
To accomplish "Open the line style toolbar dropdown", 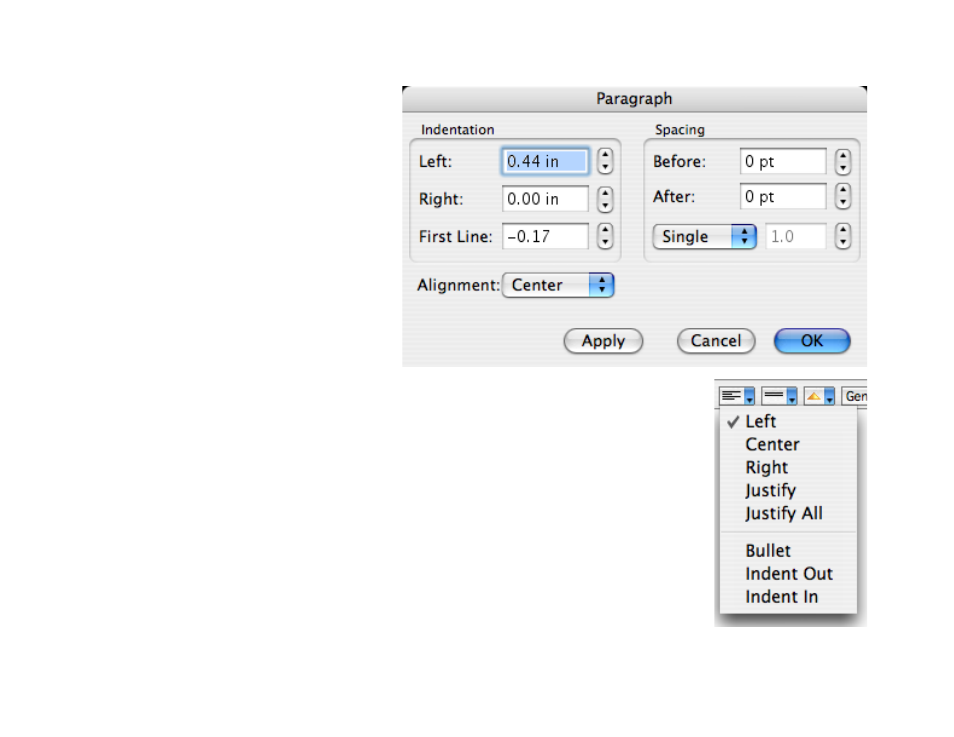I will click(779, 396).
